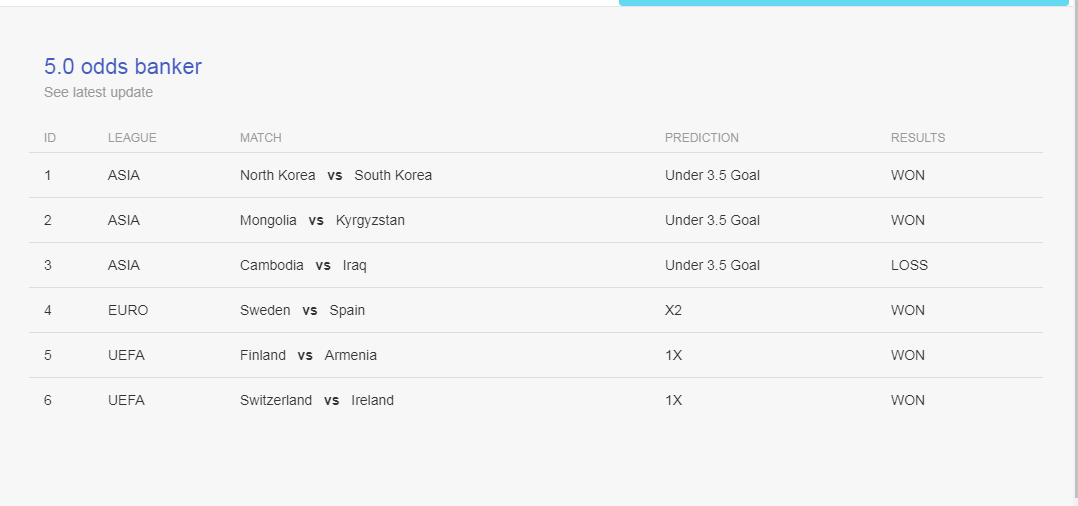Select the Finland vs Armenia match

[x=308, y=355]
